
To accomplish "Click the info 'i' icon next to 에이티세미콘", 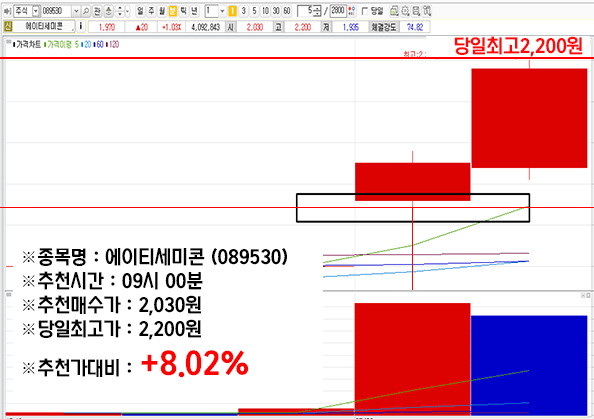I will (81, 27).
